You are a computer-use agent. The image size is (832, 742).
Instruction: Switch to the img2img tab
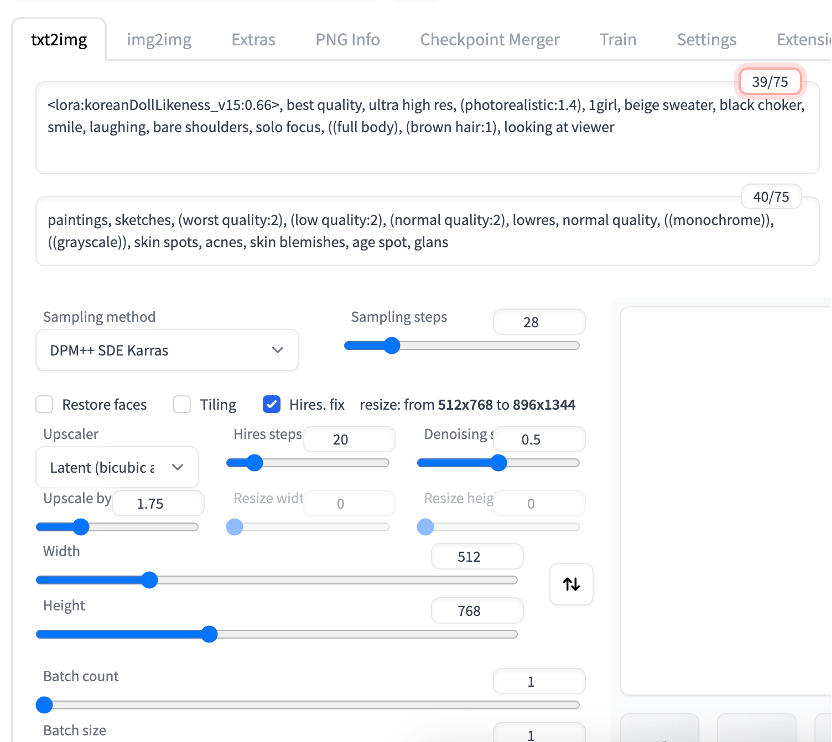click(x=159, y=40)
